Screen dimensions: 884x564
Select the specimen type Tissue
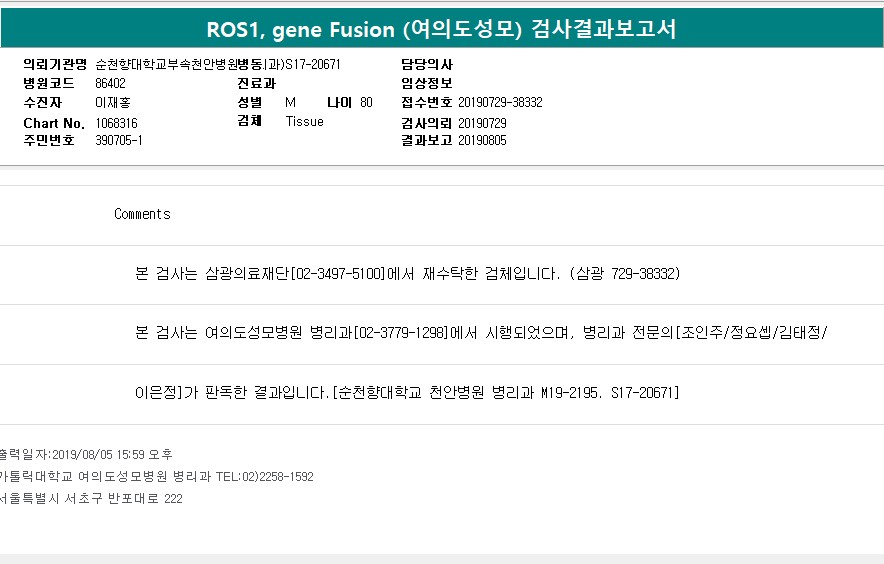coord(304,121)
